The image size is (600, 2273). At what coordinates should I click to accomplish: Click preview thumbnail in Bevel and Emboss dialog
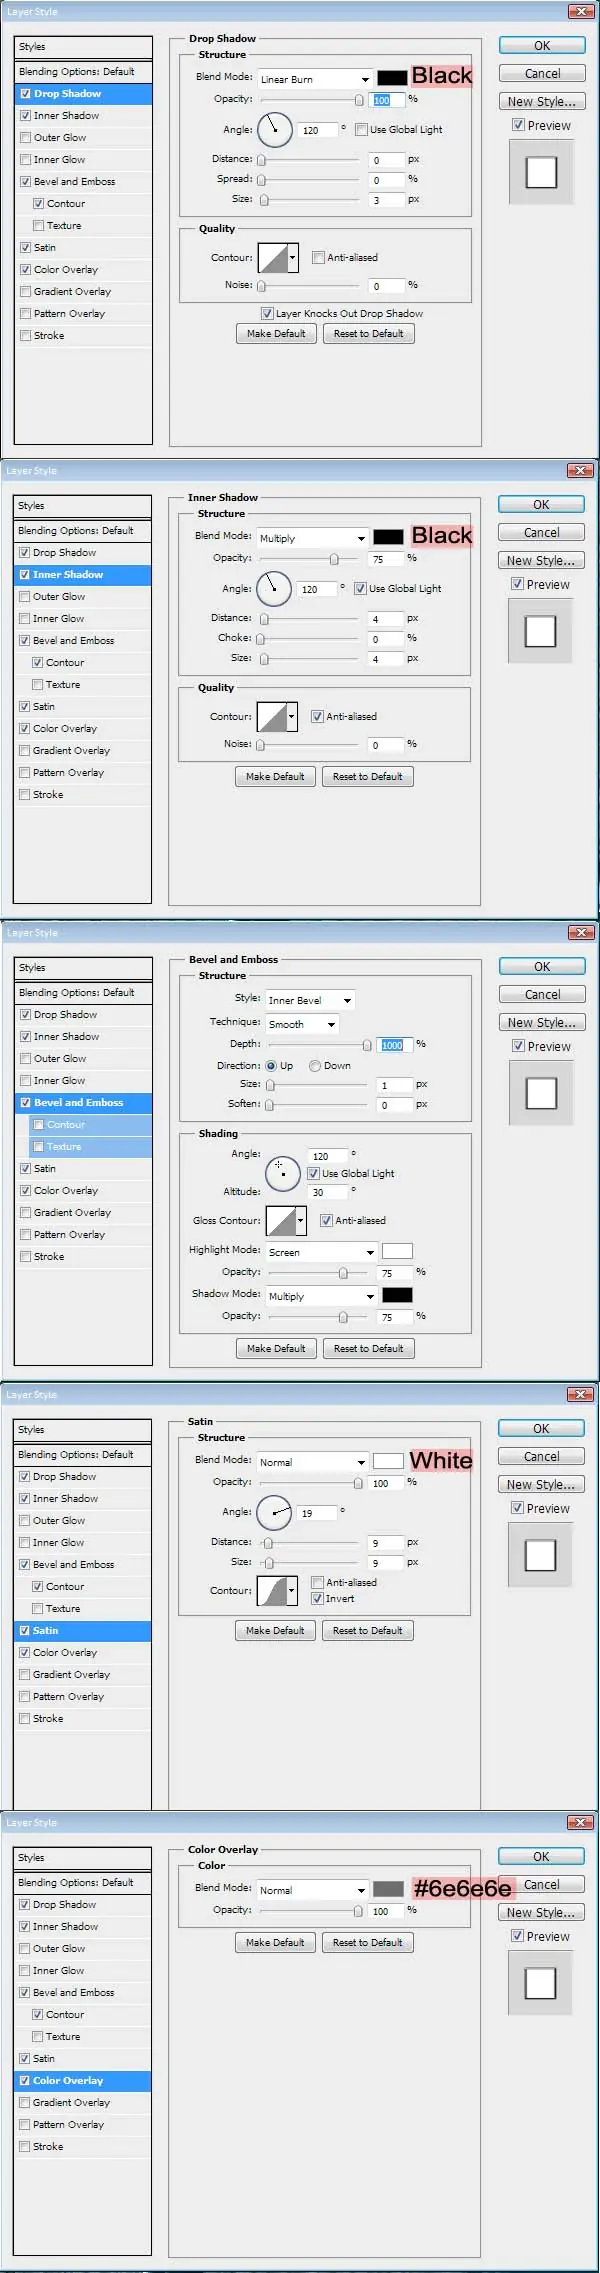[x=541, y=1093]
